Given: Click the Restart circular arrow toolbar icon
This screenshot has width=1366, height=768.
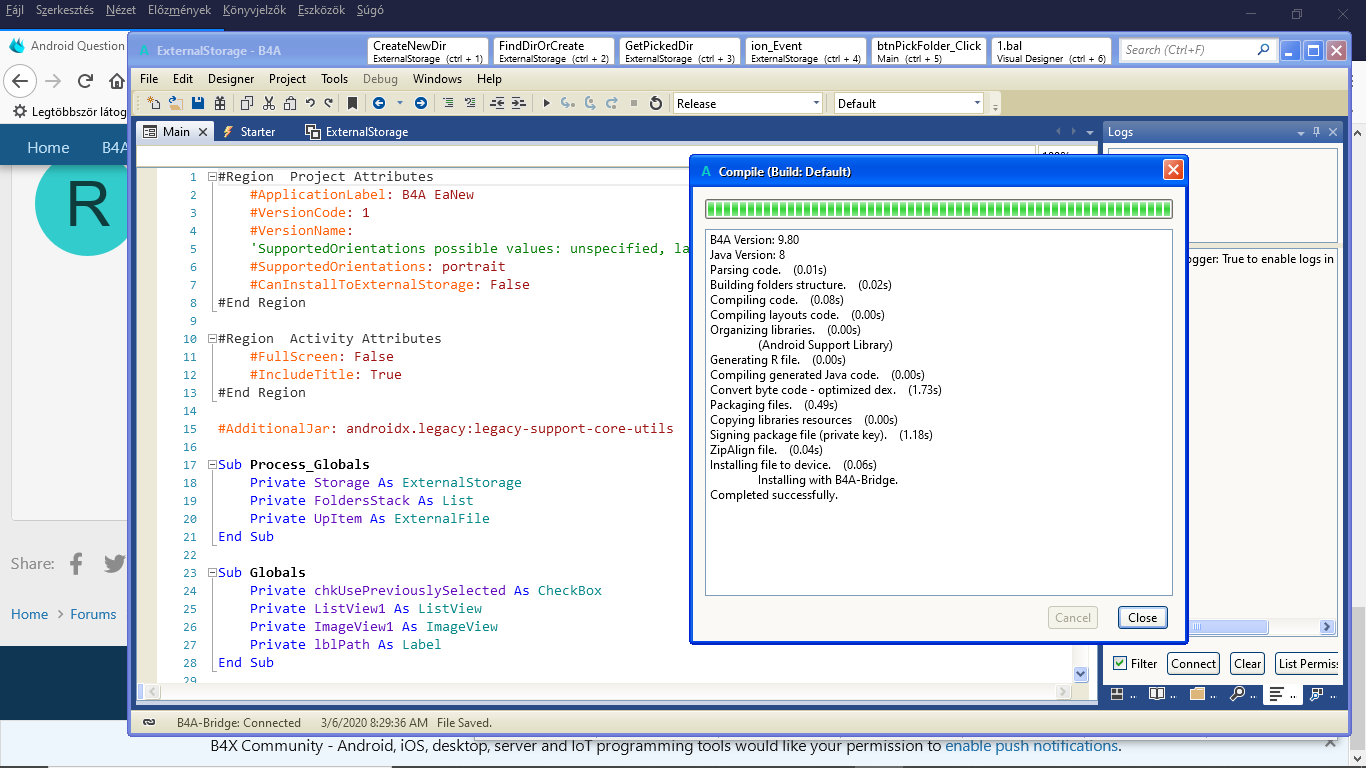Looking at the screenshot, I should (656, 103).
